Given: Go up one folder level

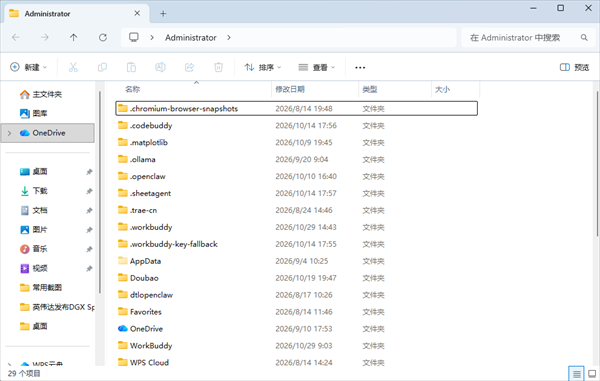Looking at the screenshot, I should [73, 37].
